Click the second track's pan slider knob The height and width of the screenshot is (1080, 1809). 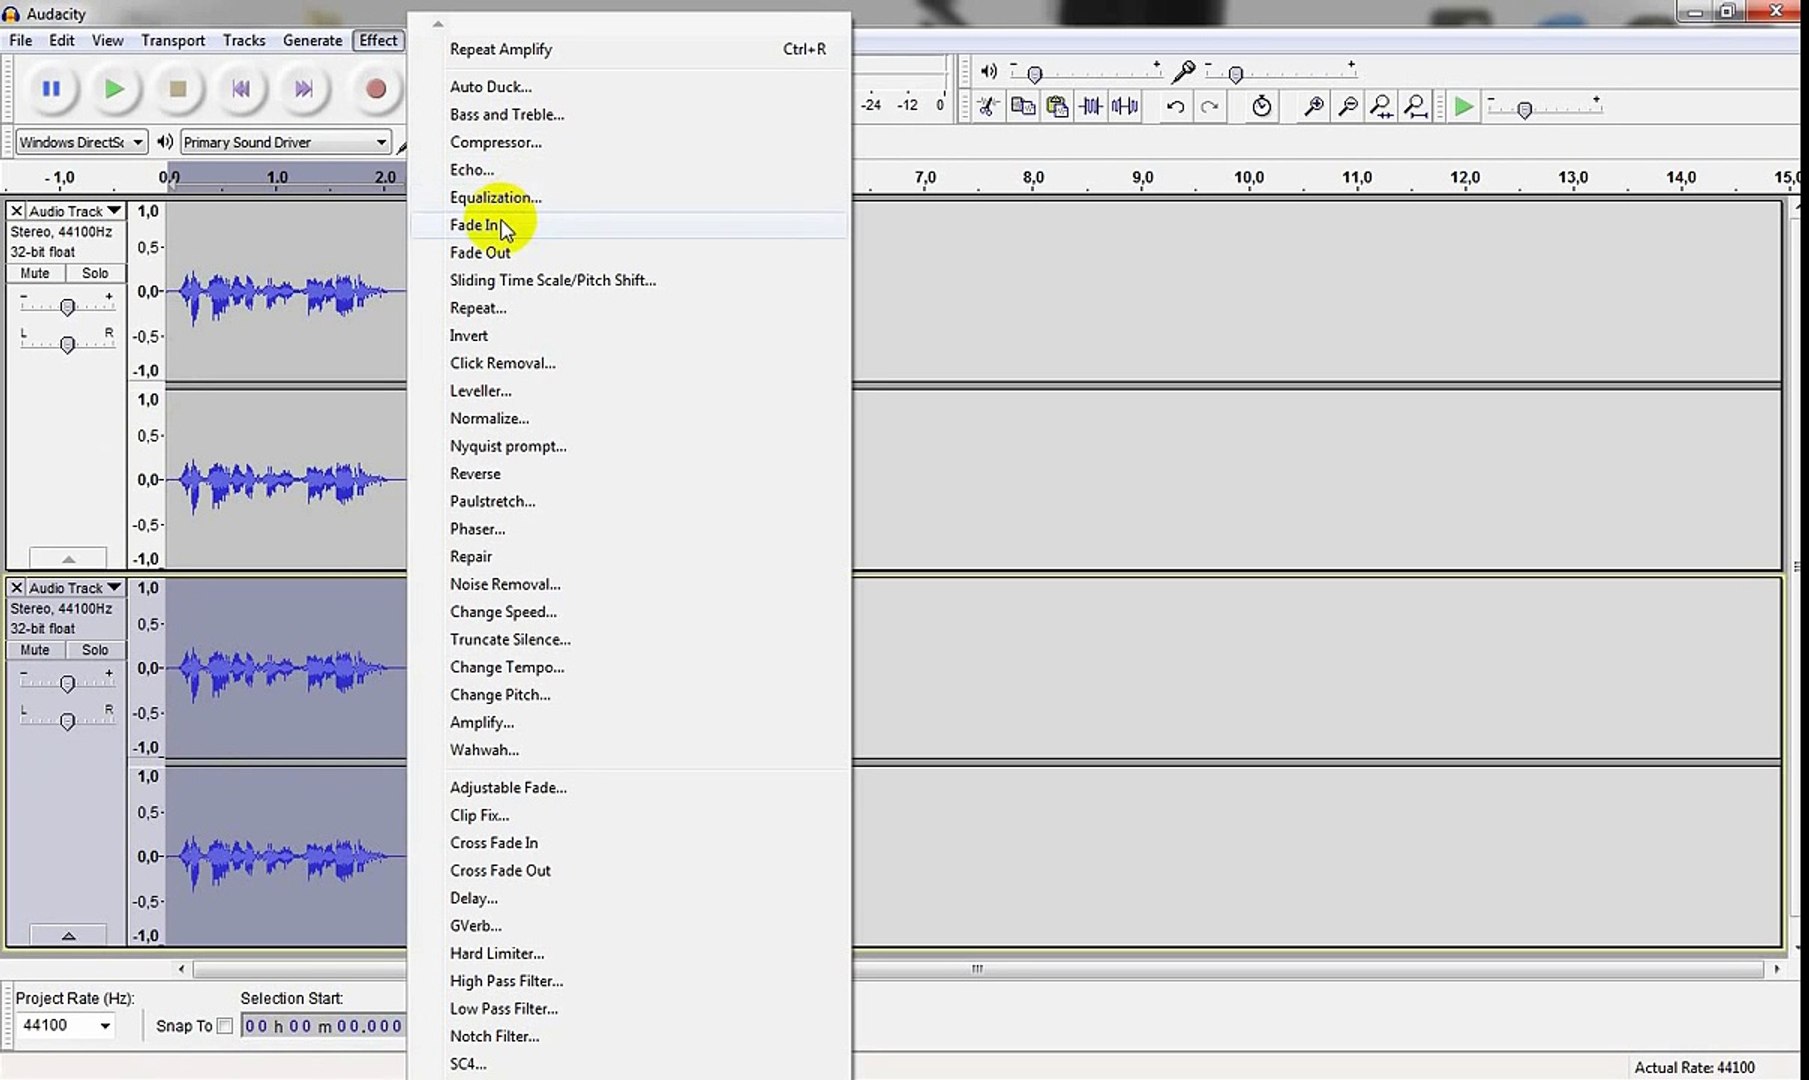(x=67, y=721)
